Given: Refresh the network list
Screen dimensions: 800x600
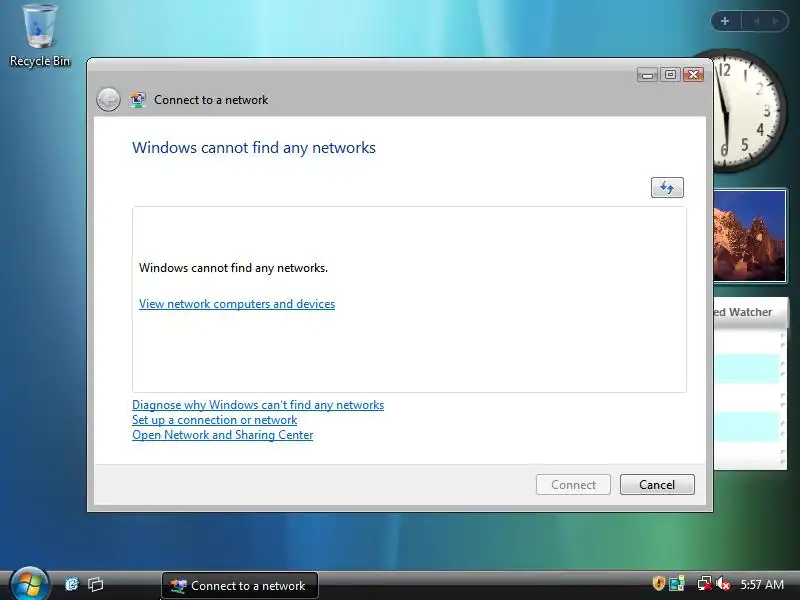Looking at the screenshot, I should point(667,187).
